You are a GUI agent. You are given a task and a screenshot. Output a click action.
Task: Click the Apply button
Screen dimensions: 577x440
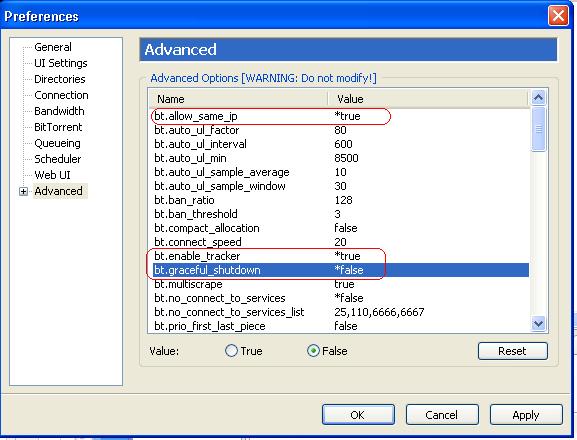coord(526,415)
